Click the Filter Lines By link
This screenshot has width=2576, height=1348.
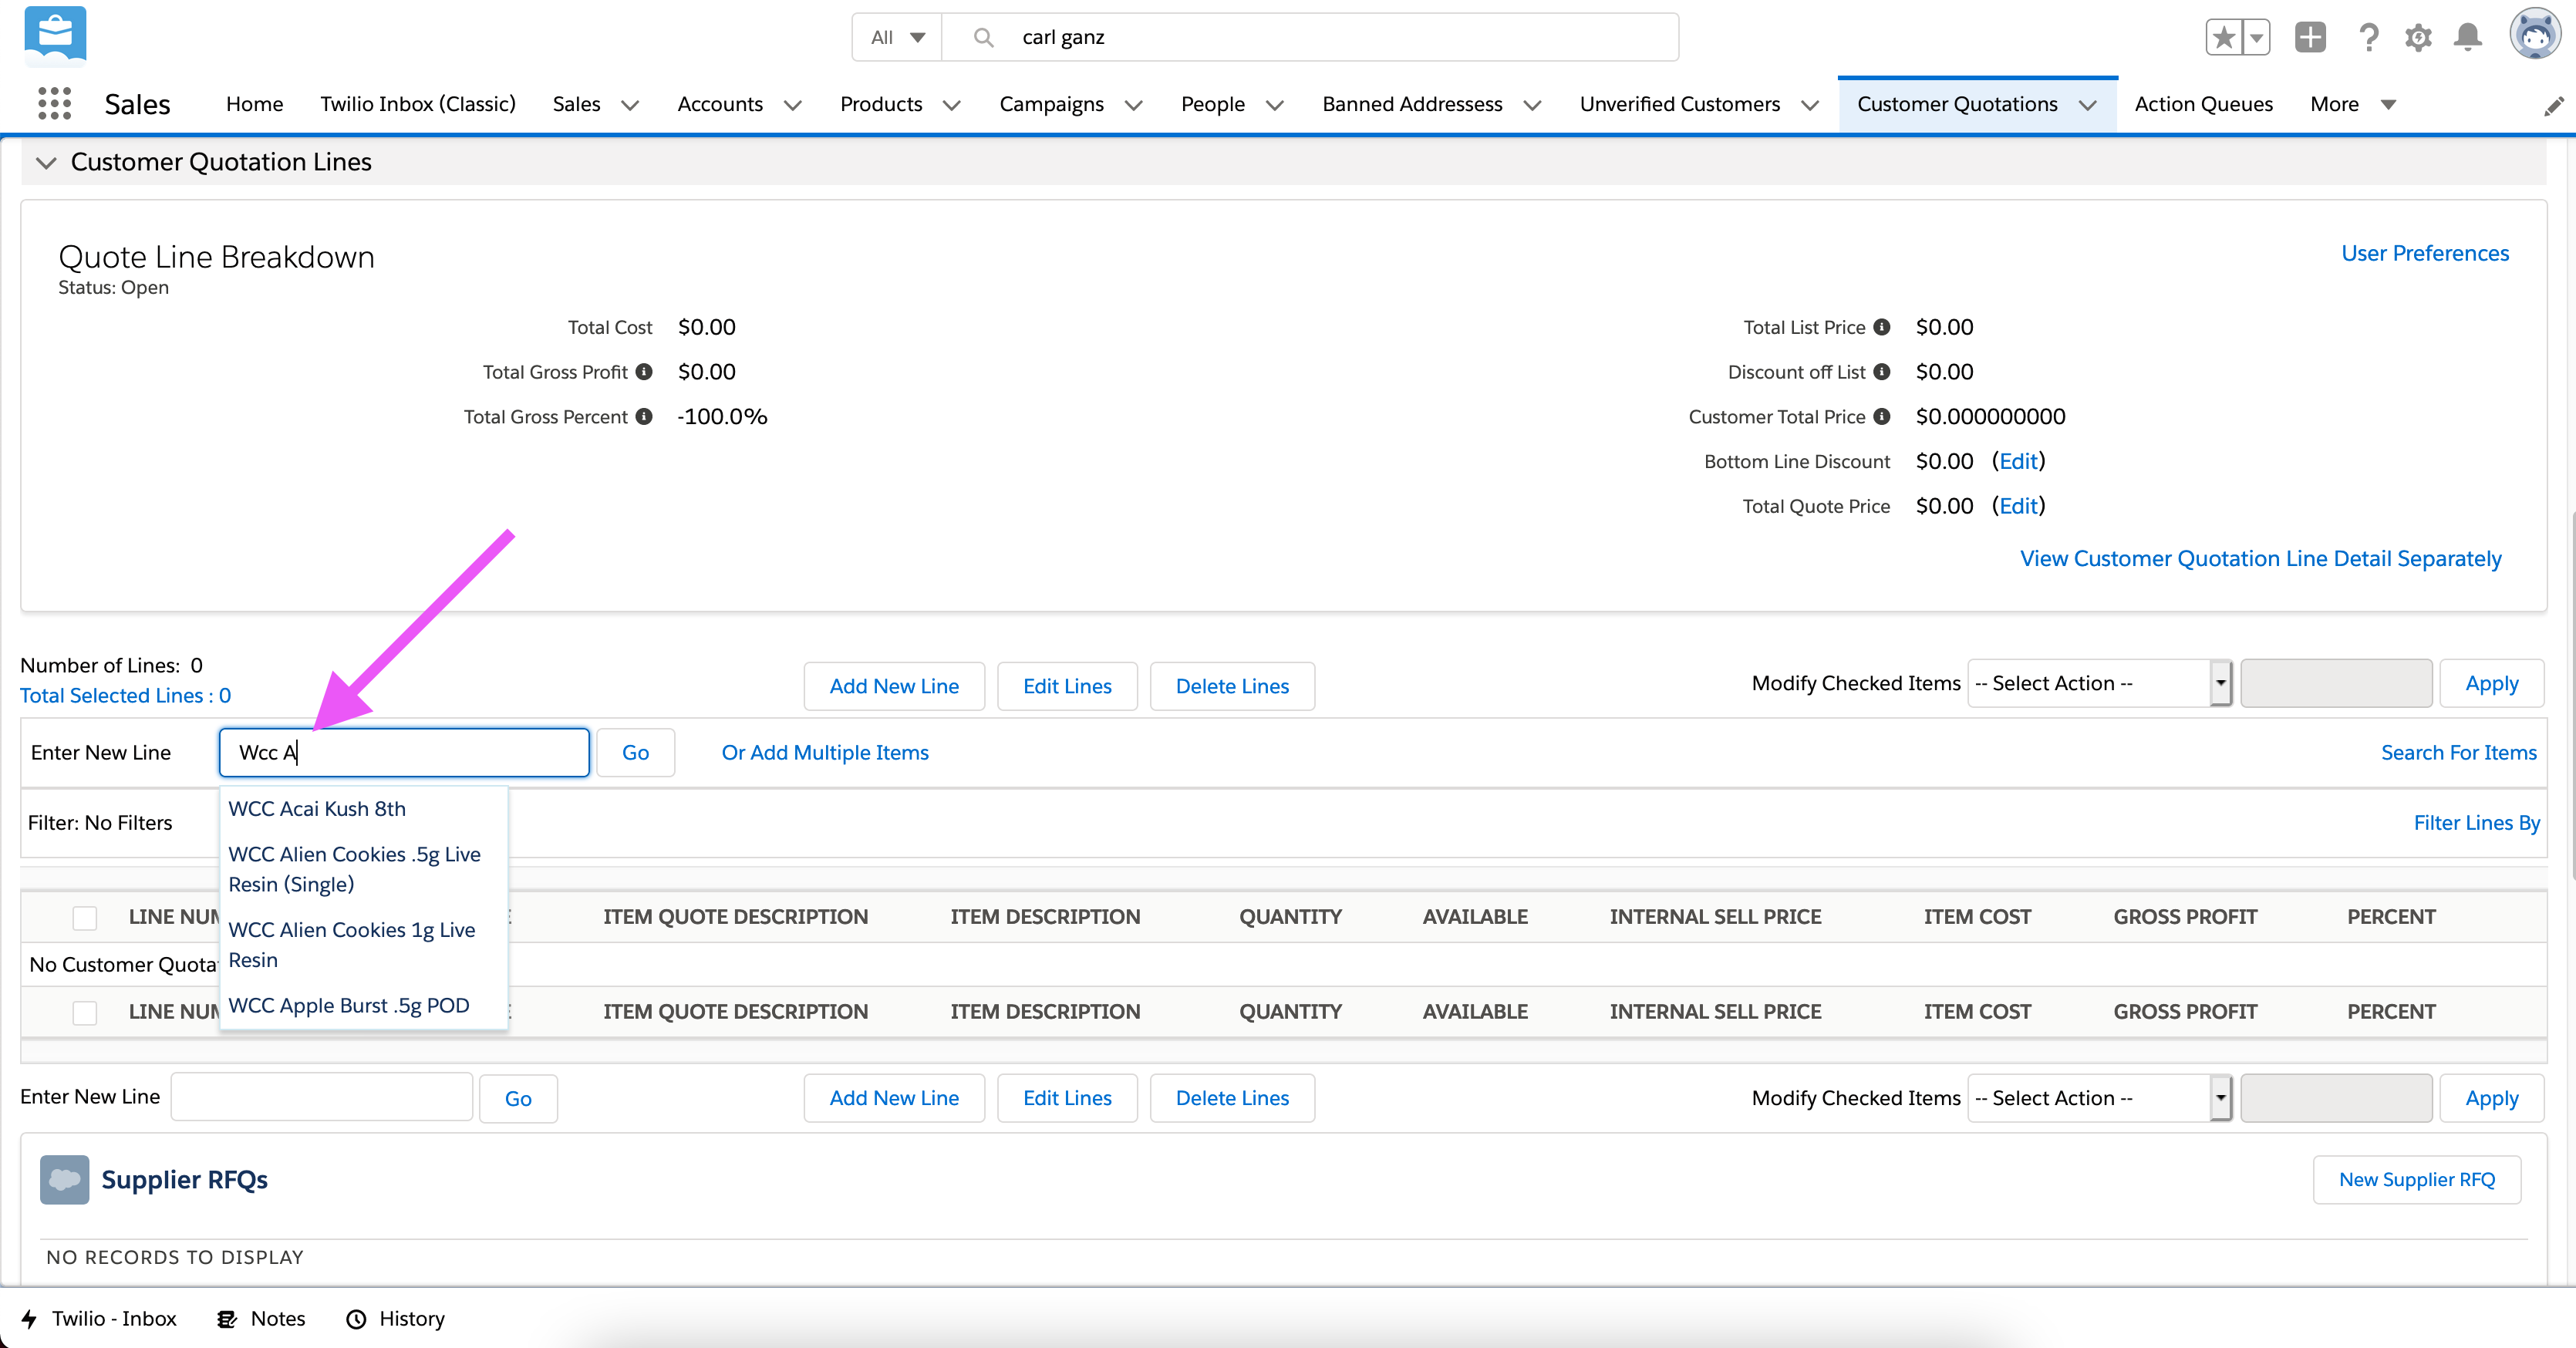[x=2476, y=823]
